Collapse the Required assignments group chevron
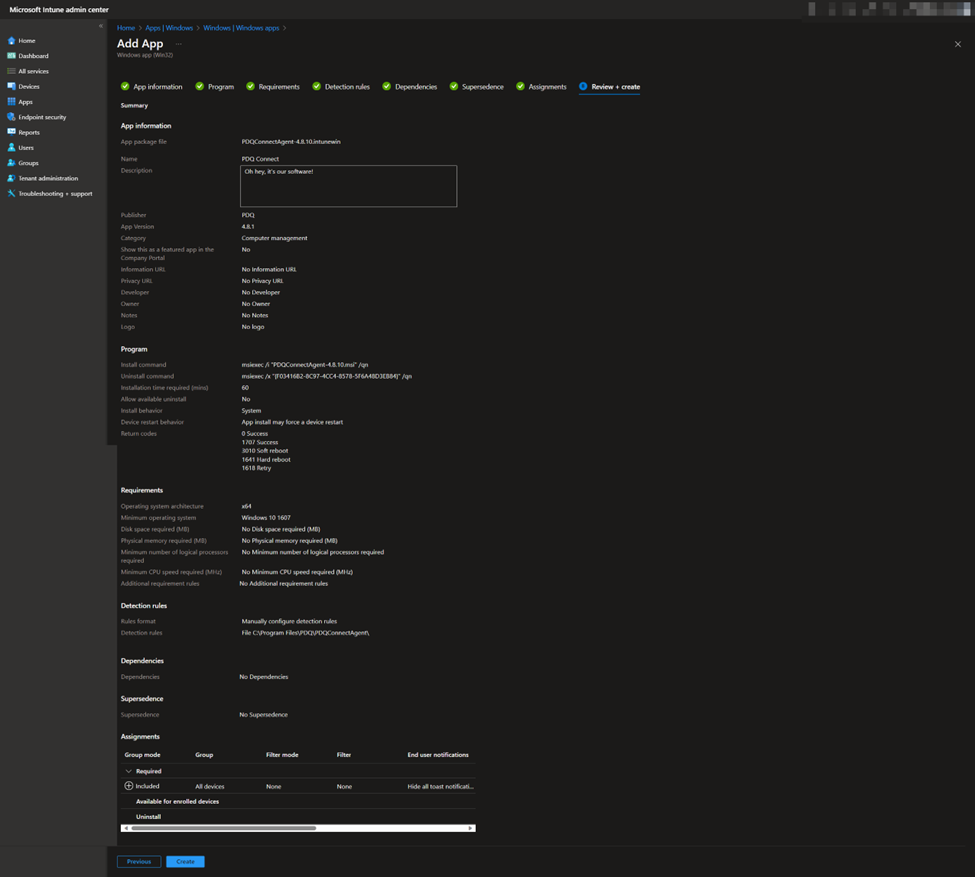Viewport: 975px width, 877px height. (x=129, y=771)
